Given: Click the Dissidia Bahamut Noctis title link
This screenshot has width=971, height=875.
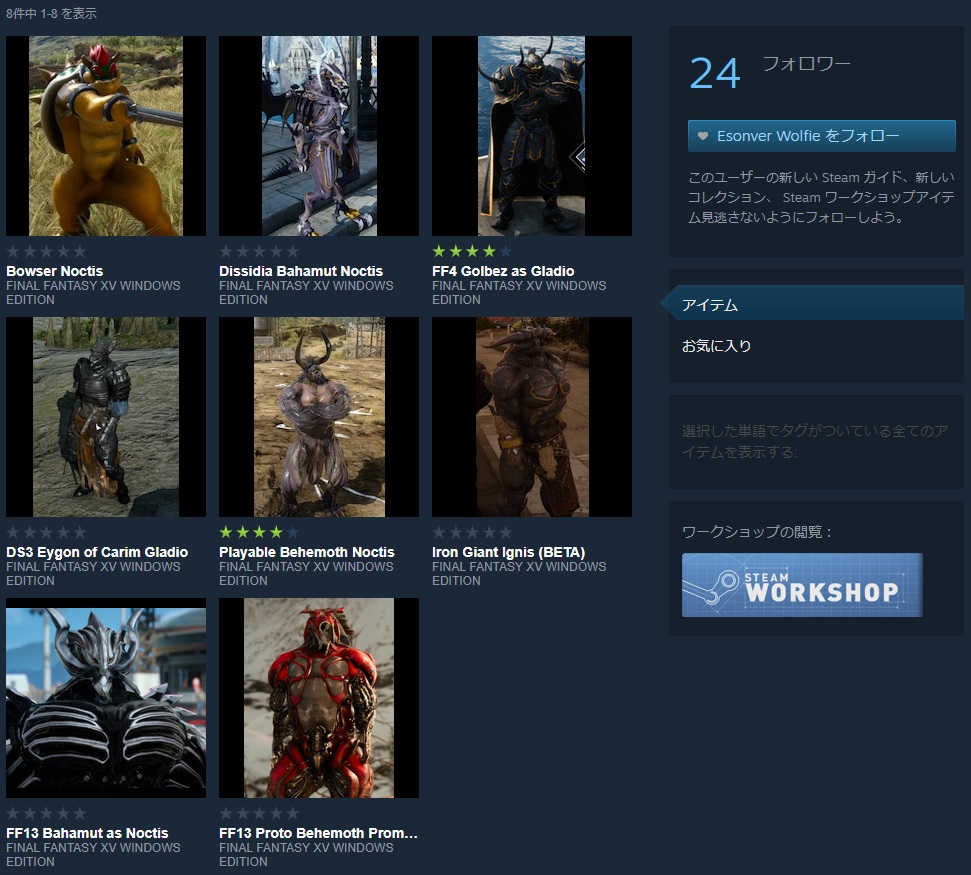Looking at the screenshot, I should click(x=301, y=271).
